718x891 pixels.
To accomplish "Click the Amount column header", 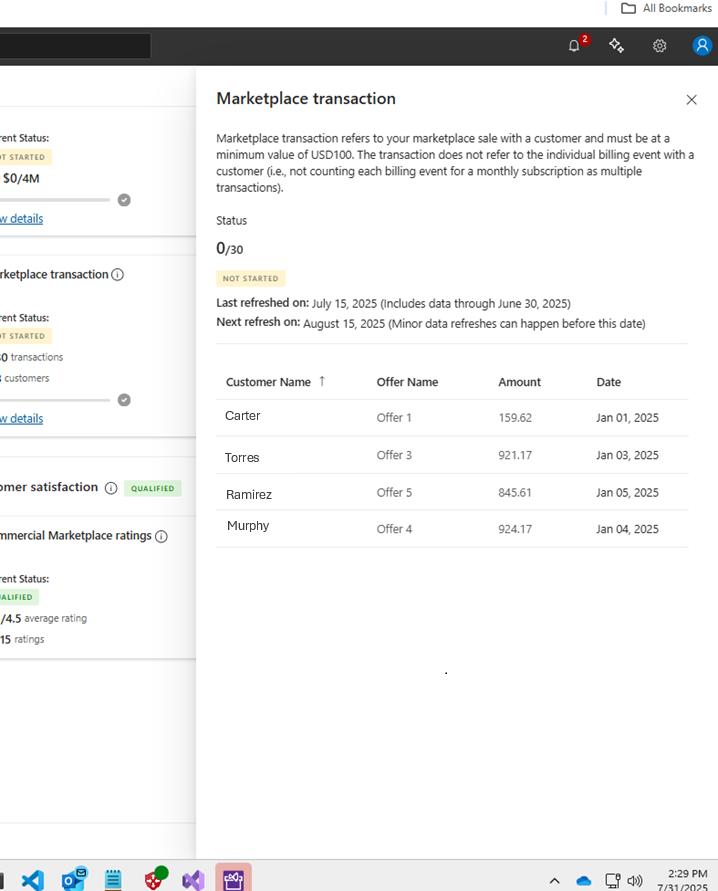I will coord(520,382).
